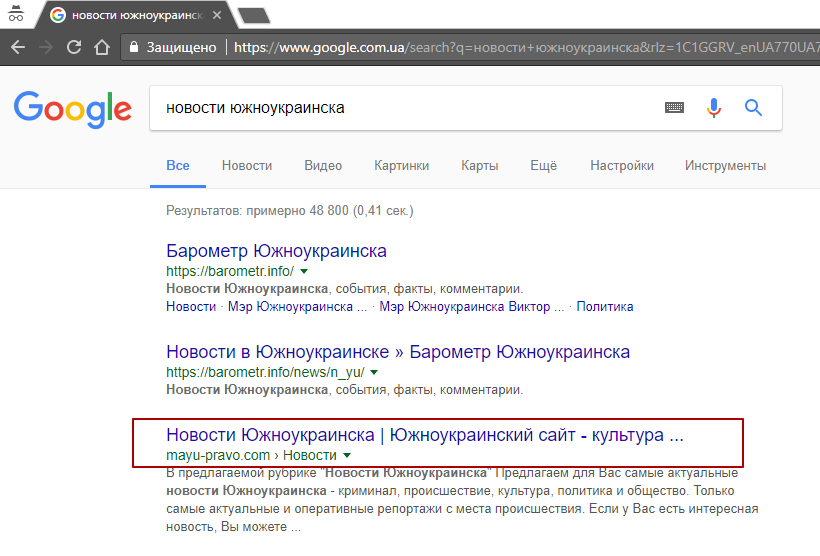Open the 'Мэр Южноукраинска Виктор ...' sitelink
The width and height of the screenshot is (820, 556).
click(x=471, y=307)
